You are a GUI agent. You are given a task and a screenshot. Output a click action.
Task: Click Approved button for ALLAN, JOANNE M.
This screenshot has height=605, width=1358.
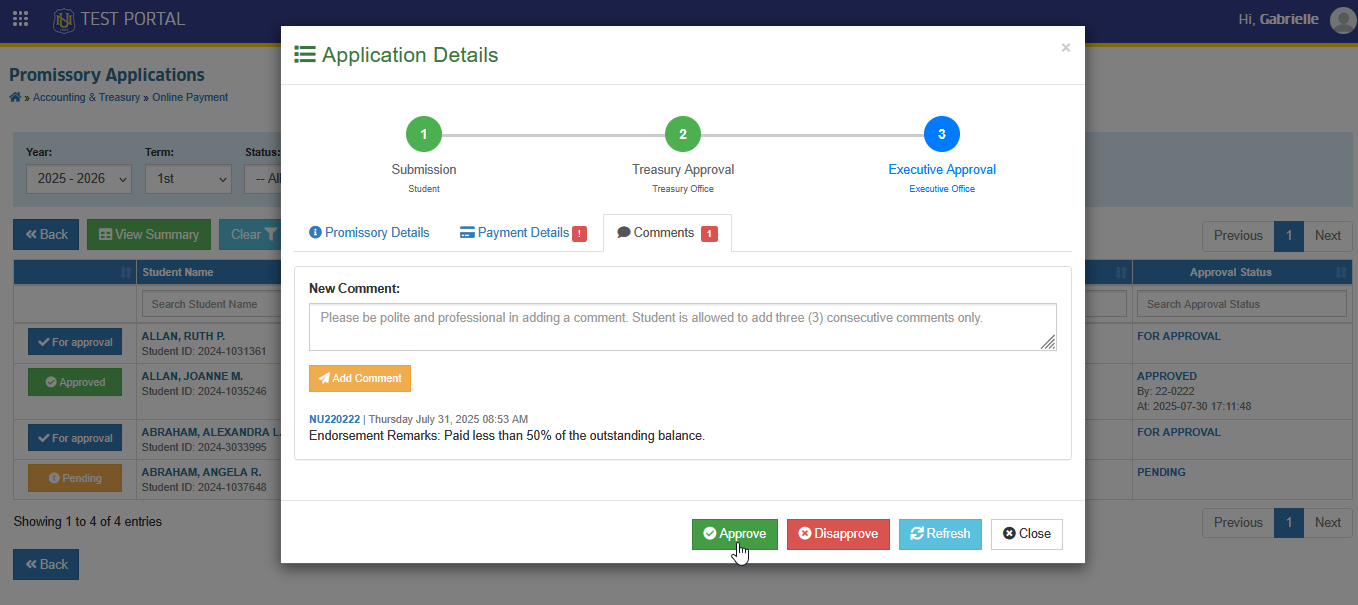point(75,382)
